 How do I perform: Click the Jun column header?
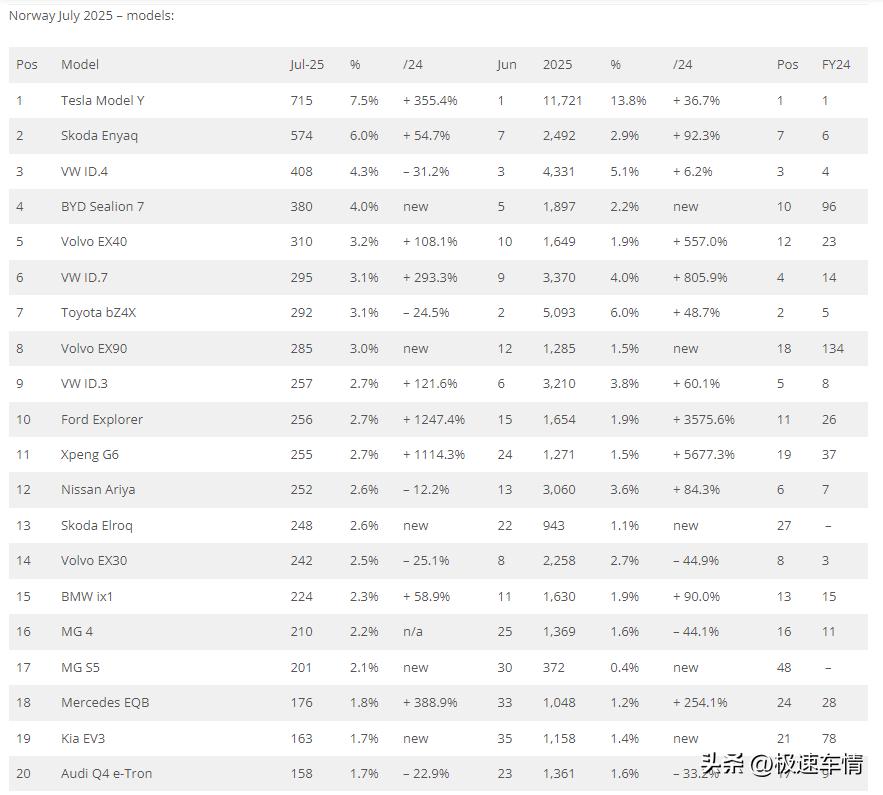tap(507, 65)
